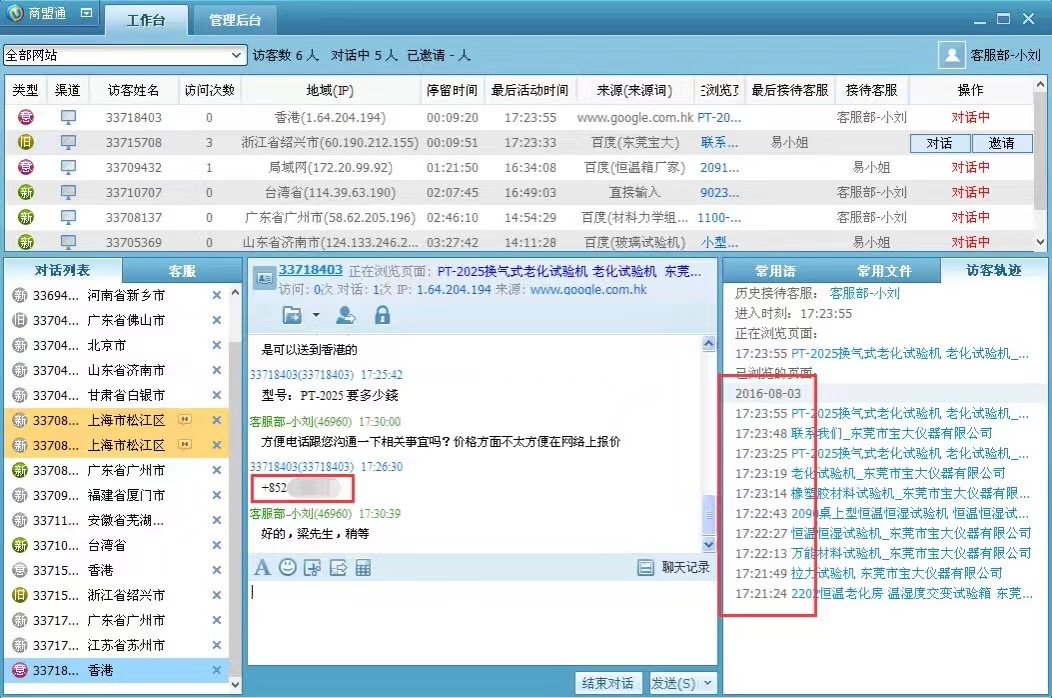Open the 全部网站 site filter dropdown

237,55
